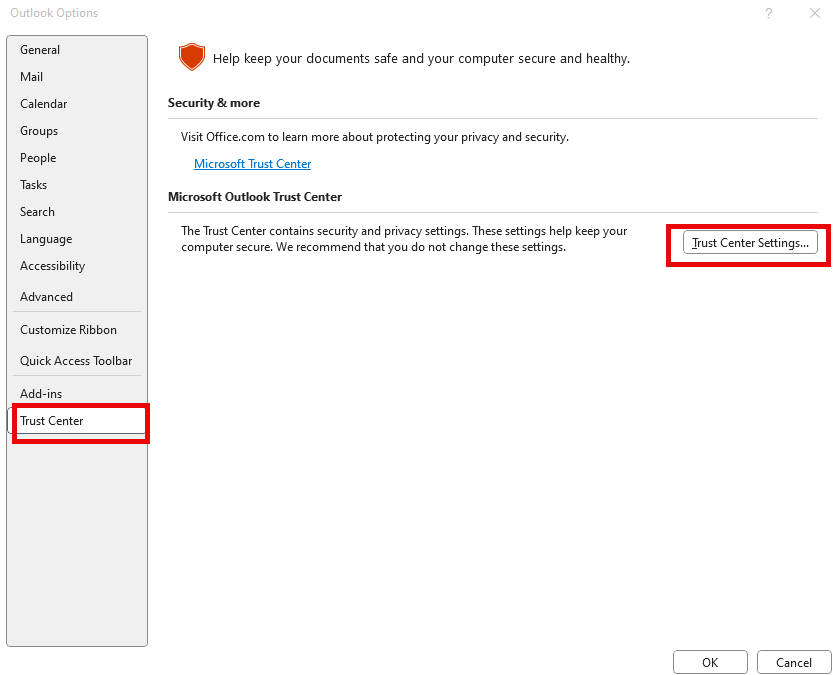Select the Accessibility category

(x=77, y=266)
